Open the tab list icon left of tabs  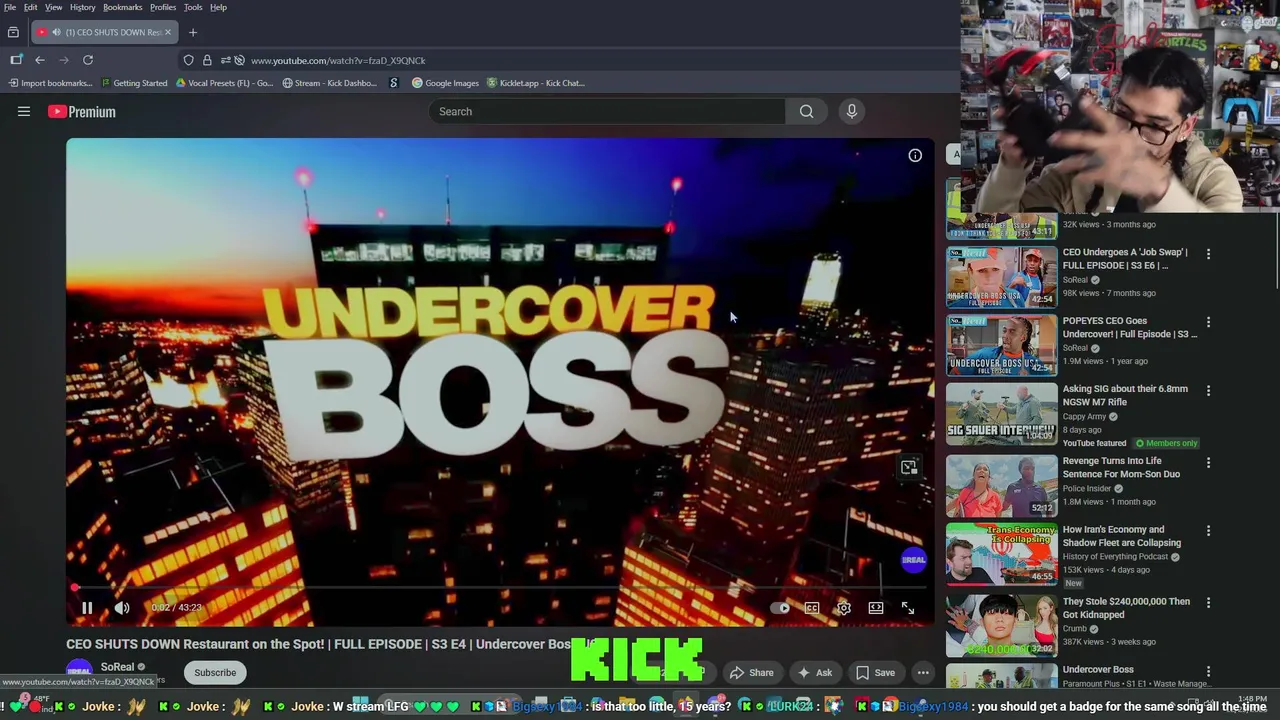pyautogui.click(x=13, y=32)
